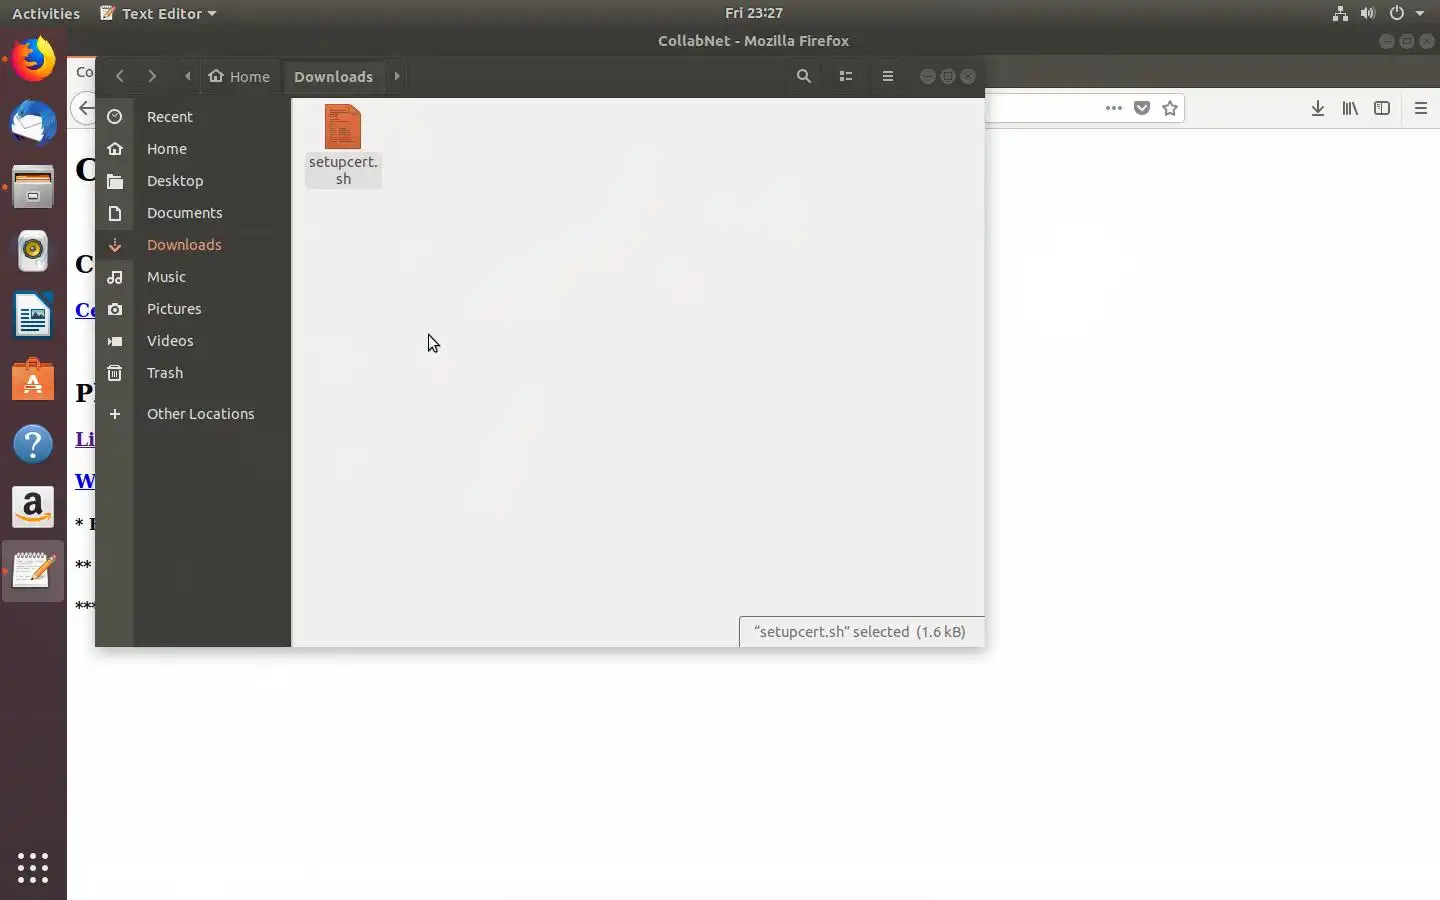
Task: Save page to Pocket in Firefox
Action: pos(1142,108)
